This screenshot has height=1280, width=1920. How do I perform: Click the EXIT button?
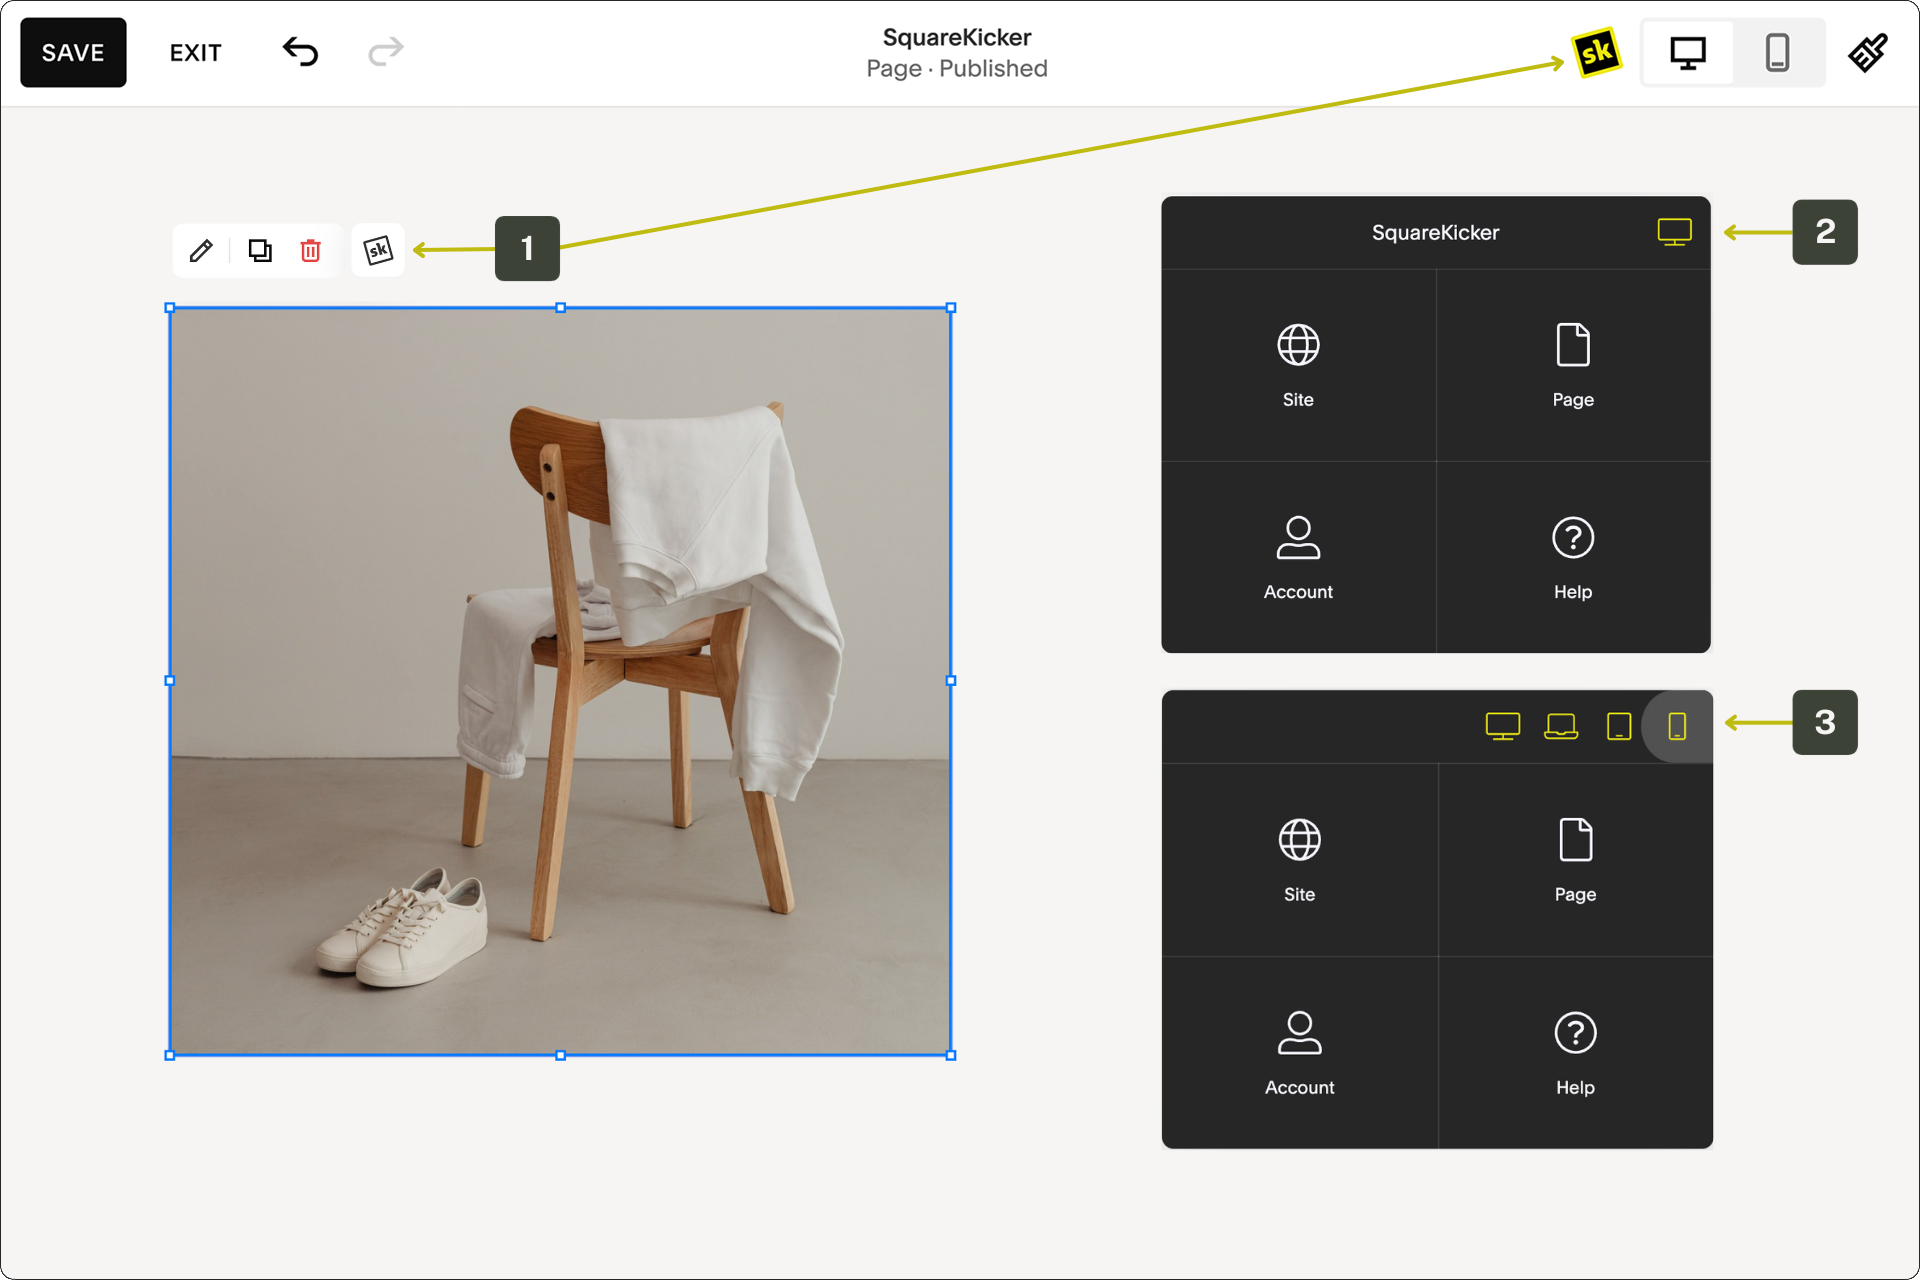pos(194,53)
